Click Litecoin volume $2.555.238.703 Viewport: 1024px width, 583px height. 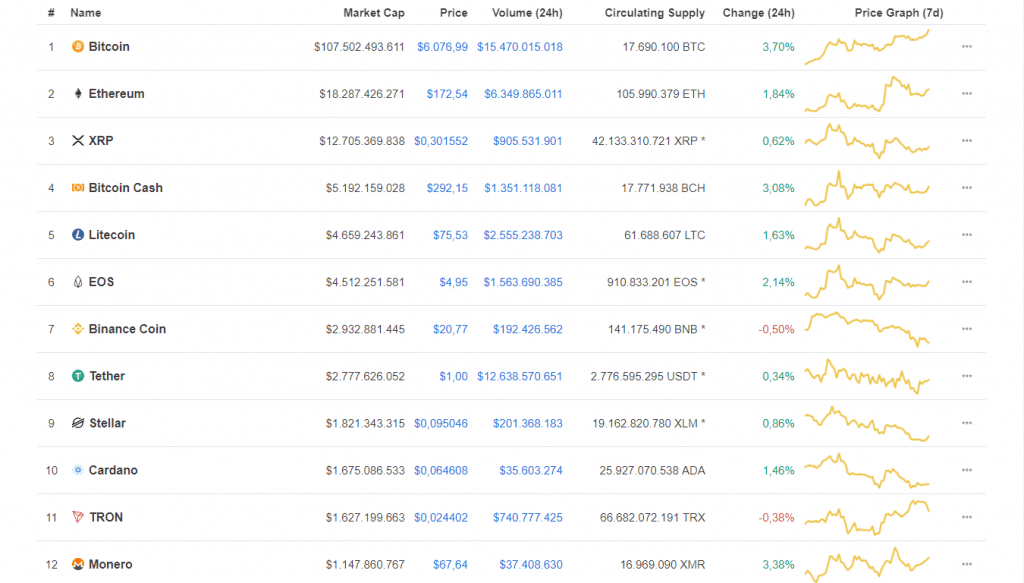pos(522,234)
